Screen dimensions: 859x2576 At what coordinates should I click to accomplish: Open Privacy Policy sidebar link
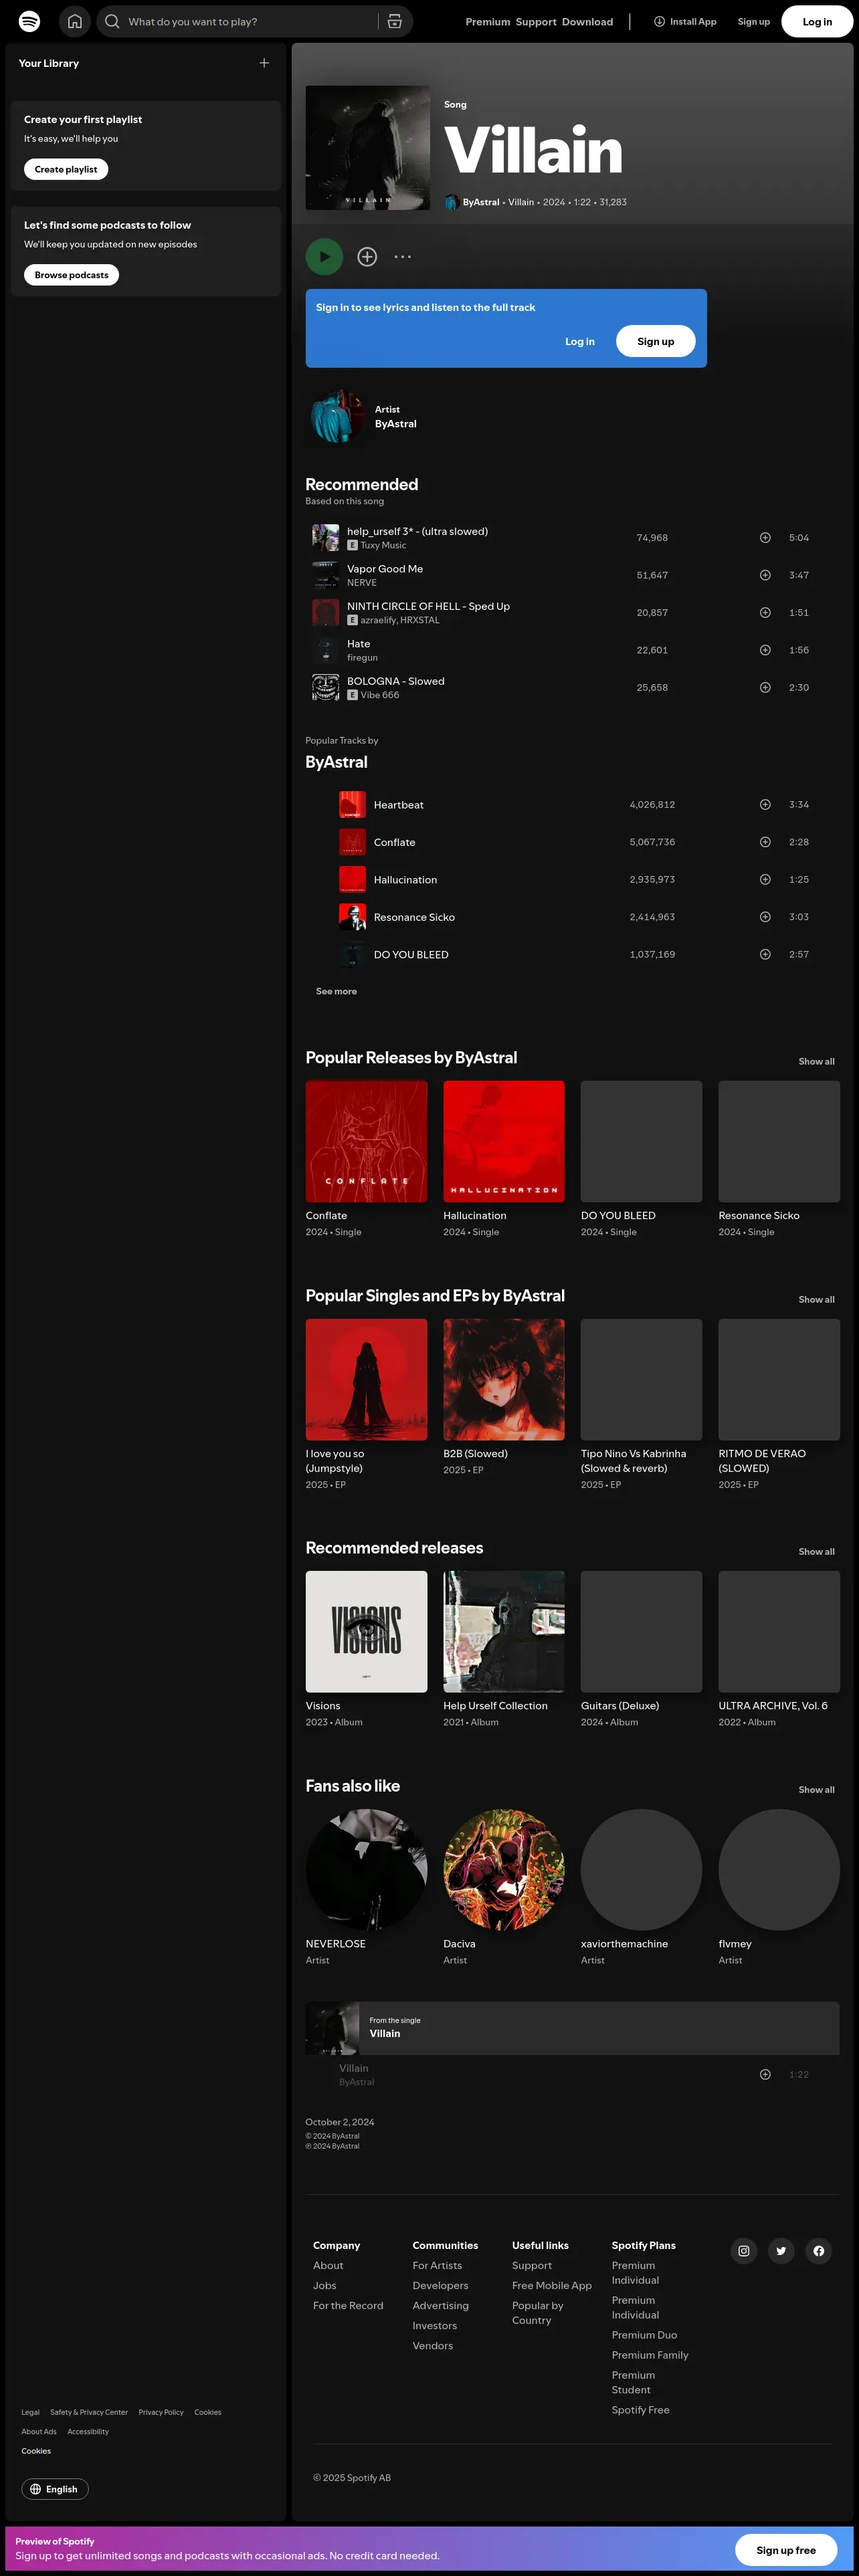coord(161,2412)
